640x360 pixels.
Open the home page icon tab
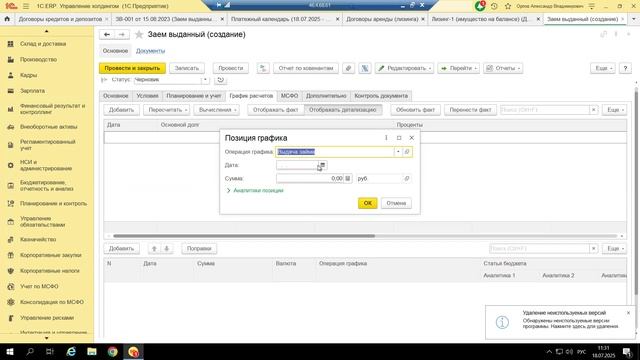pos(7,19)
